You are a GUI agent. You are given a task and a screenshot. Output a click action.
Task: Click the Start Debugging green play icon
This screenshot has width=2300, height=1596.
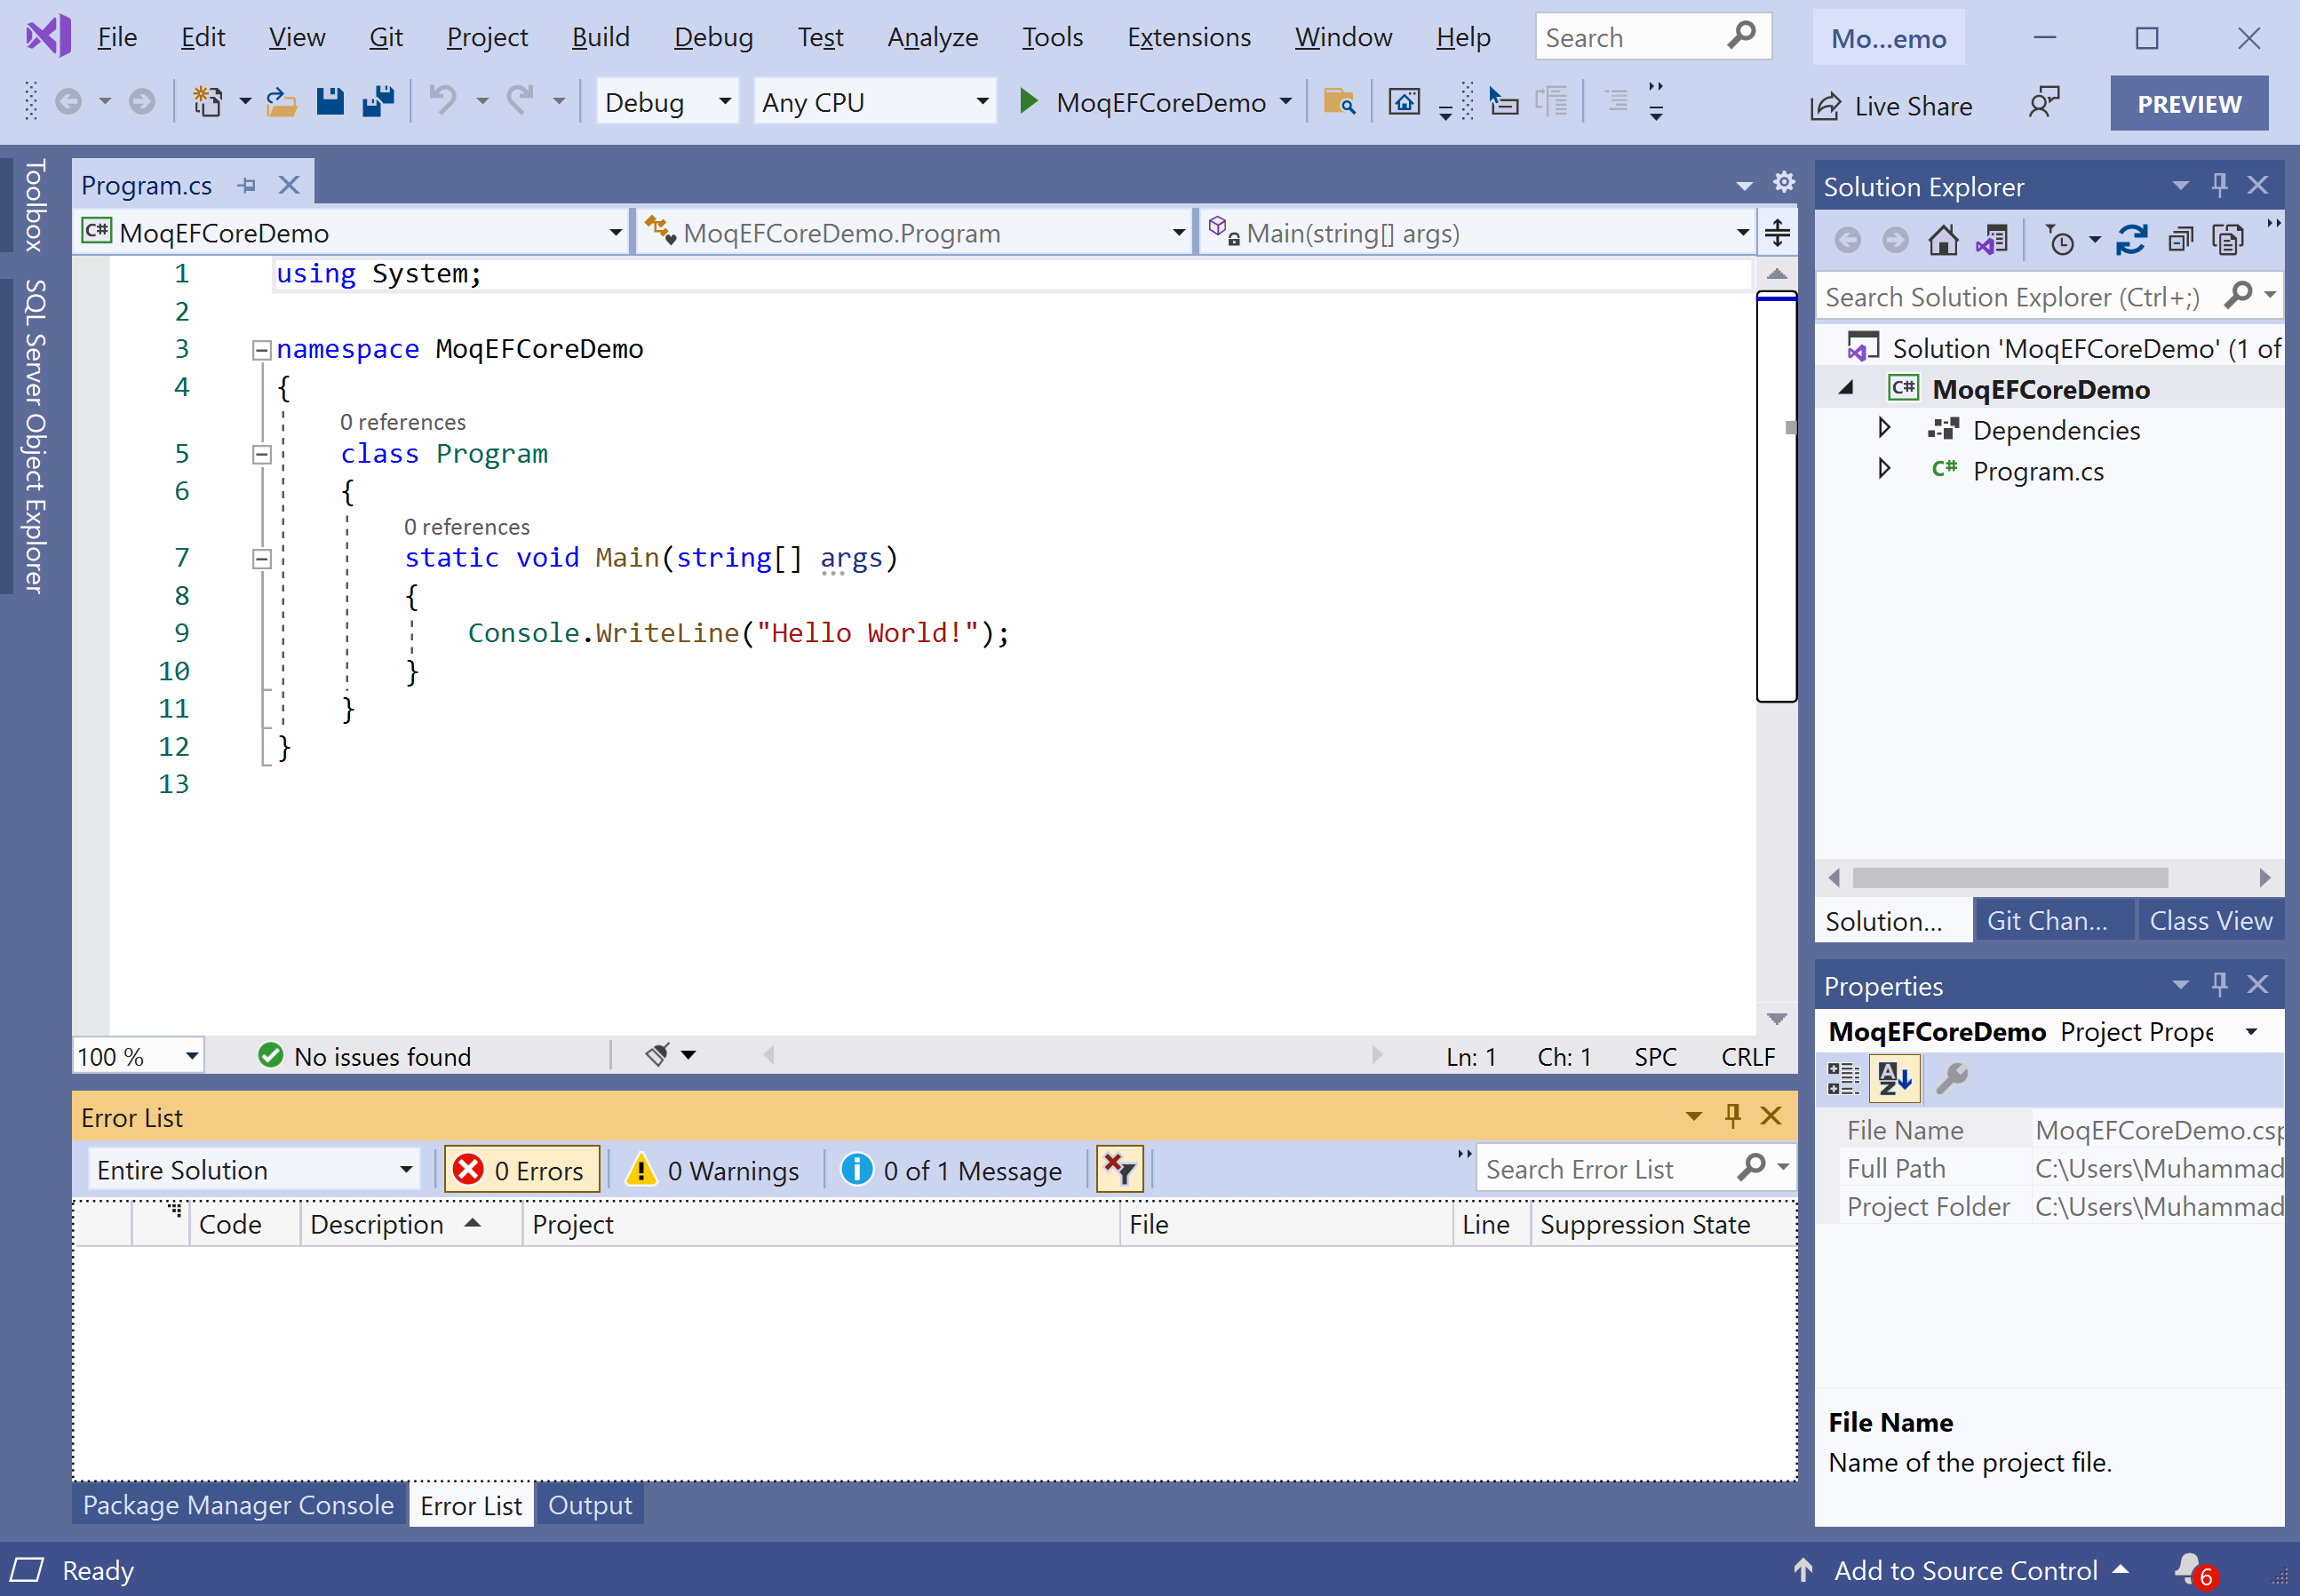[x=1028, y=102]
